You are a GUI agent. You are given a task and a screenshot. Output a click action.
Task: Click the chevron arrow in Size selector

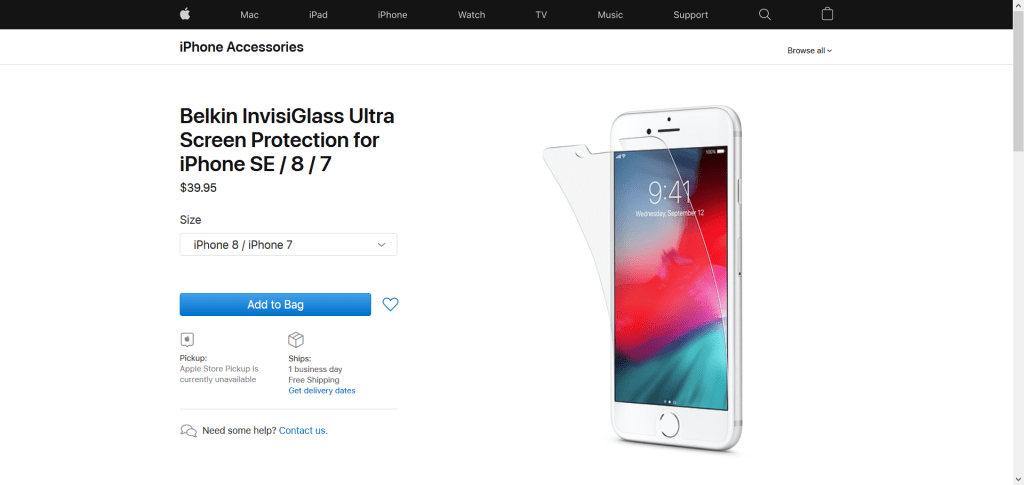tap(382, 245)
